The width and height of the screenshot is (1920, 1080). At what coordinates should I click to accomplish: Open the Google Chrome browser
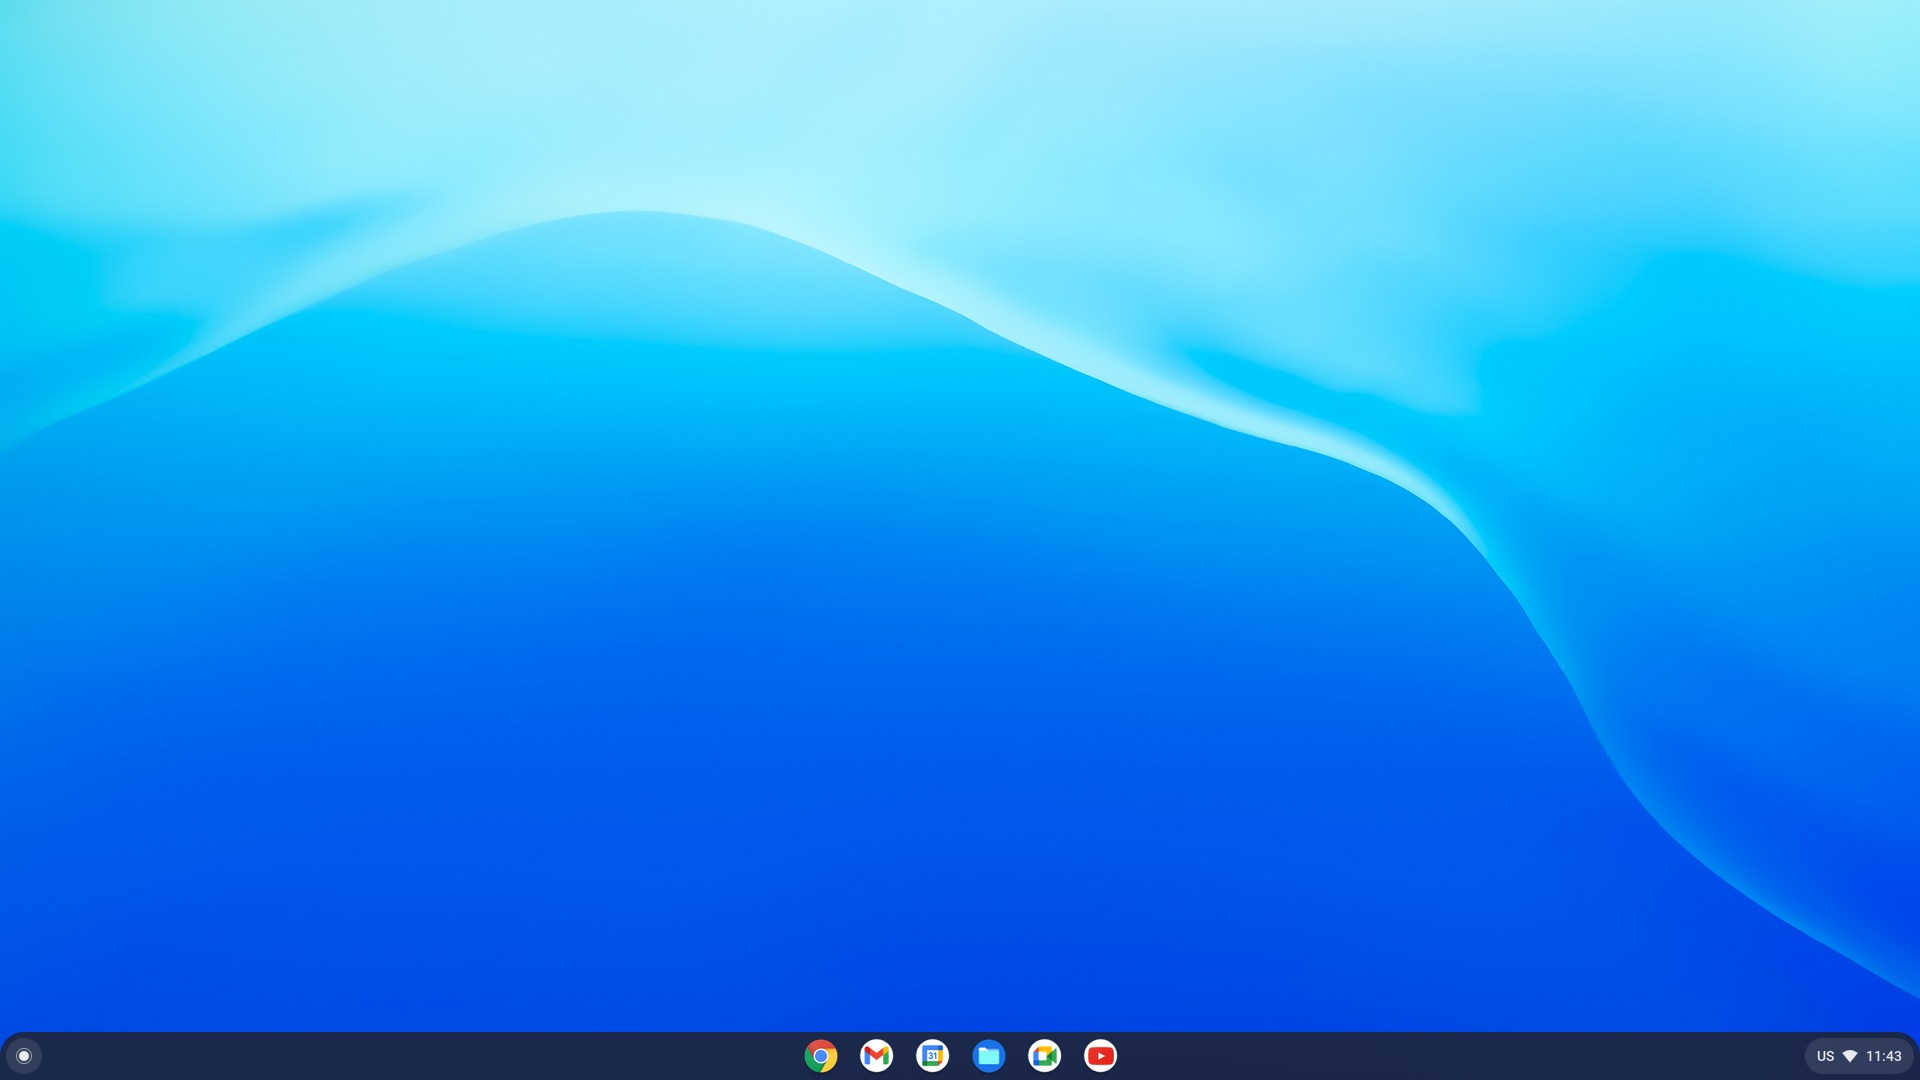click(821, 1055)
